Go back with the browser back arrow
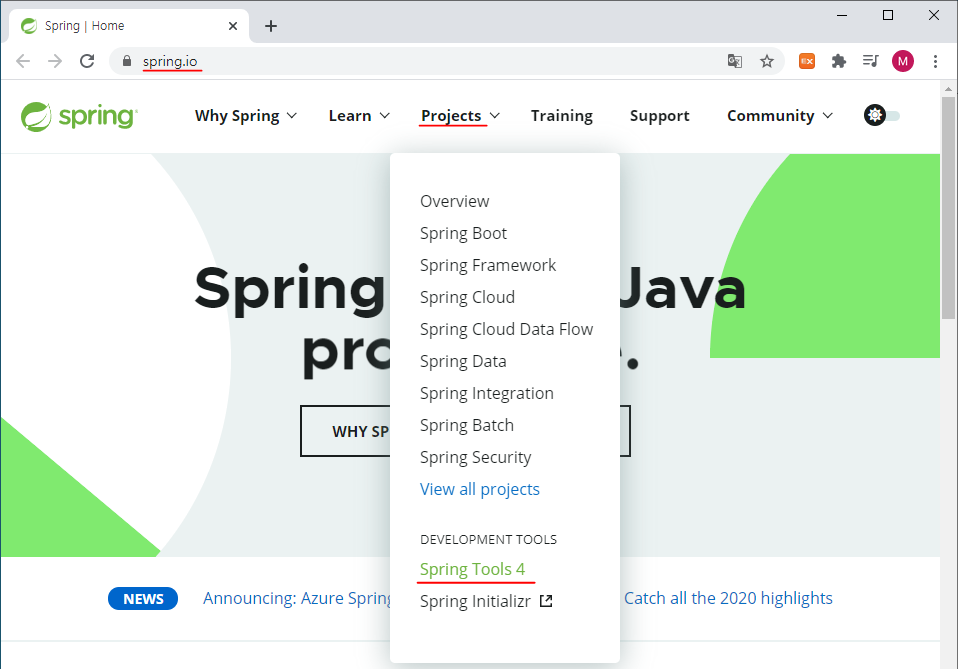The image size is (958, 669). pos(23,61)
